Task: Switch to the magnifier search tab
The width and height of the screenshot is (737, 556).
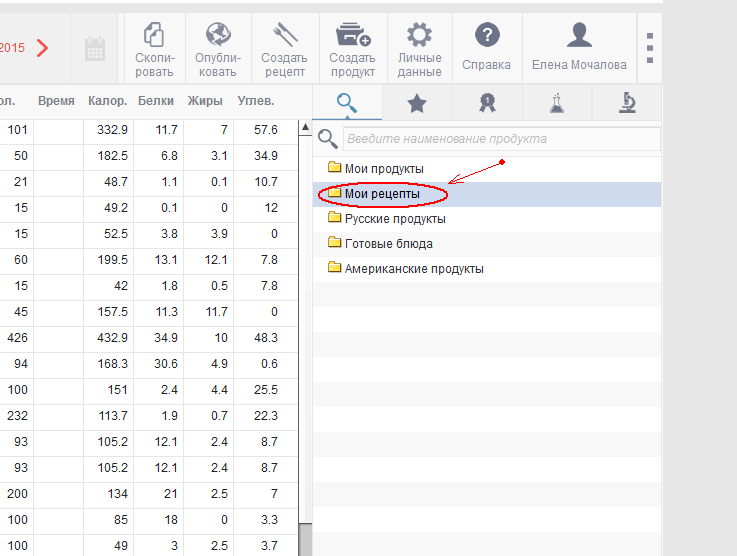Action: (347, 102)
